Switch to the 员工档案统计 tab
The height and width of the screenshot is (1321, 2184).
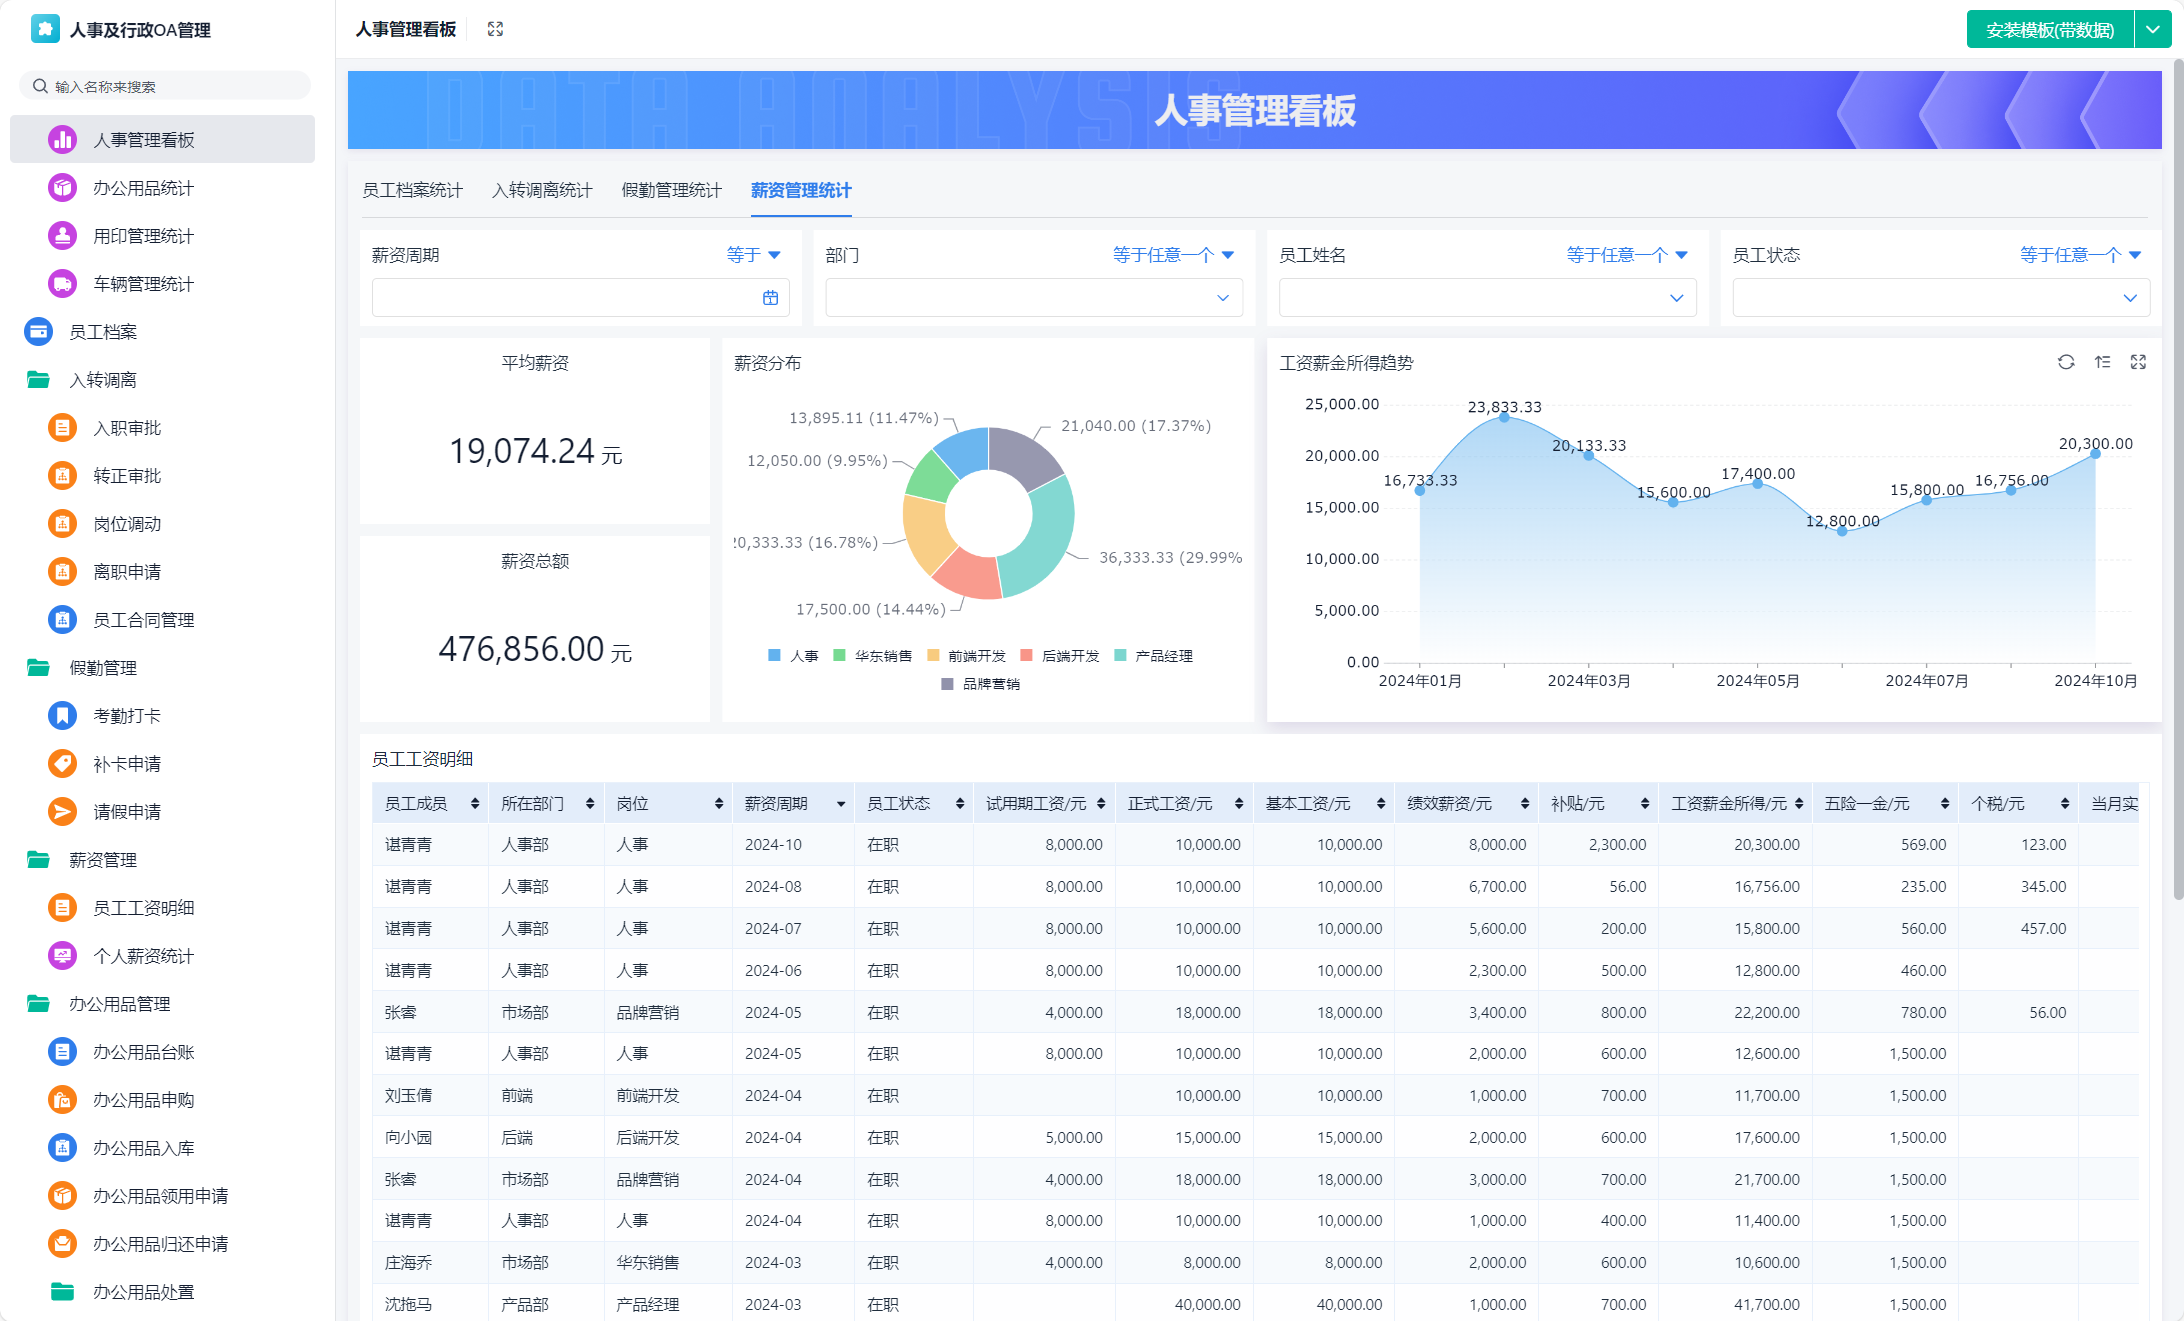[x=412, y=190]
